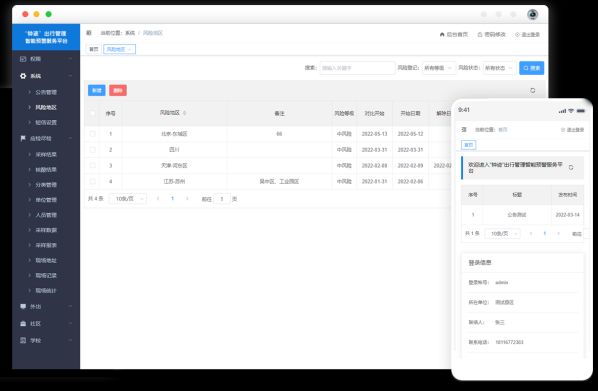Expand the 外出 menu using its arrow
598x391 pixels.
coord(70,306)
